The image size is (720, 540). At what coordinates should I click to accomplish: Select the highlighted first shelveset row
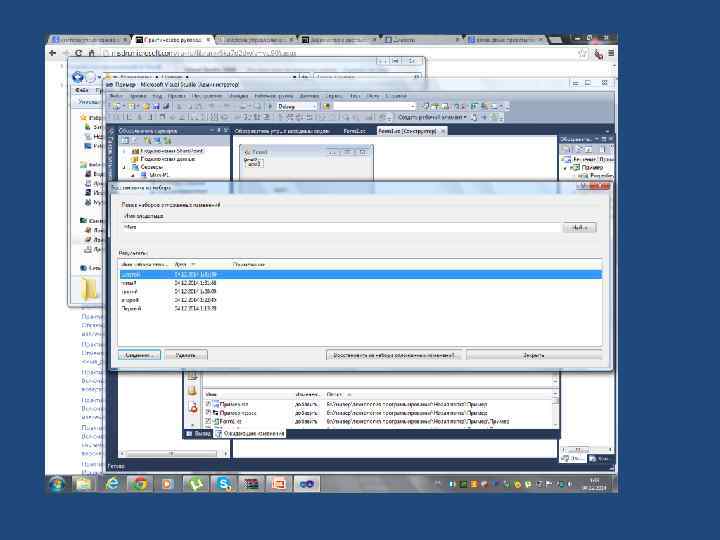coord(360,275)
